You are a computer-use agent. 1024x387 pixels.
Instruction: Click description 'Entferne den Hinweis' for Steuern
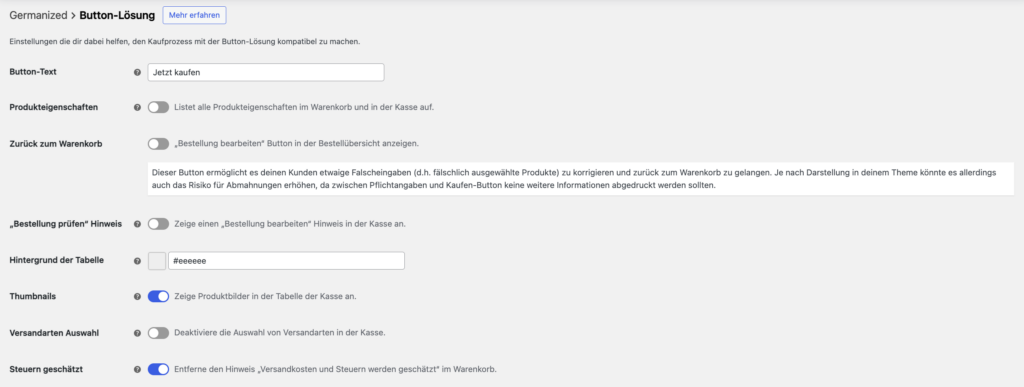336,369
